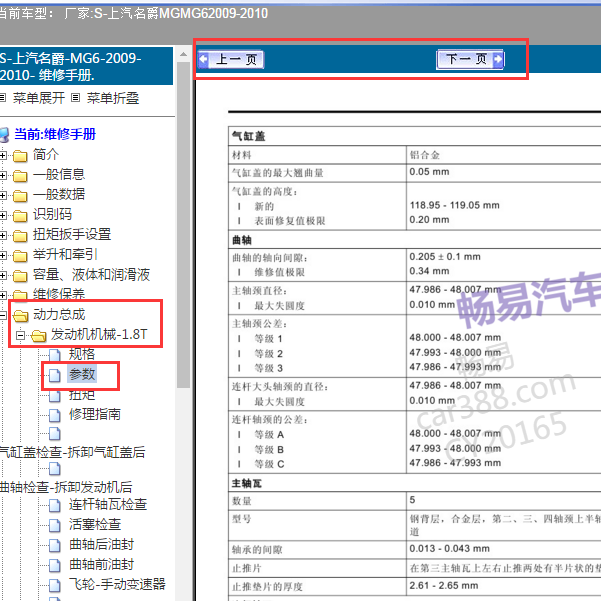Image resolution: width=601 pixels, height=601 pixels.
Task: Click the open 动力总成 folder icon
Action: 20,316
